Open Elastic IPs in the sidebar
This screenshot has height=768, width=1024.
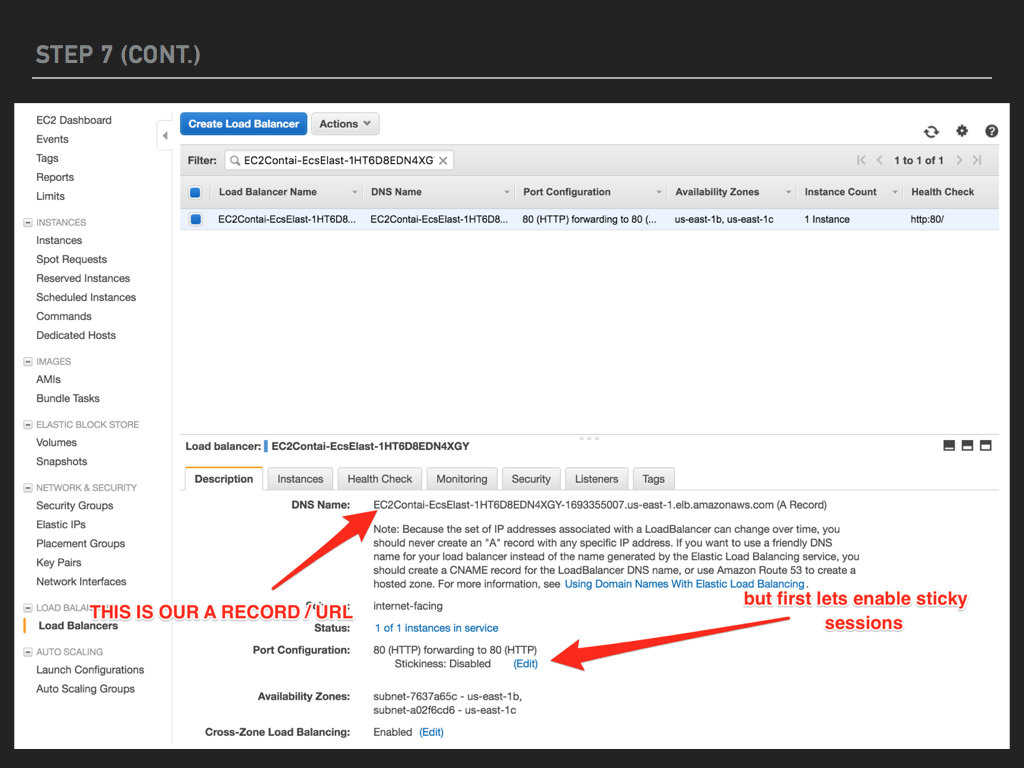(61, 524)
